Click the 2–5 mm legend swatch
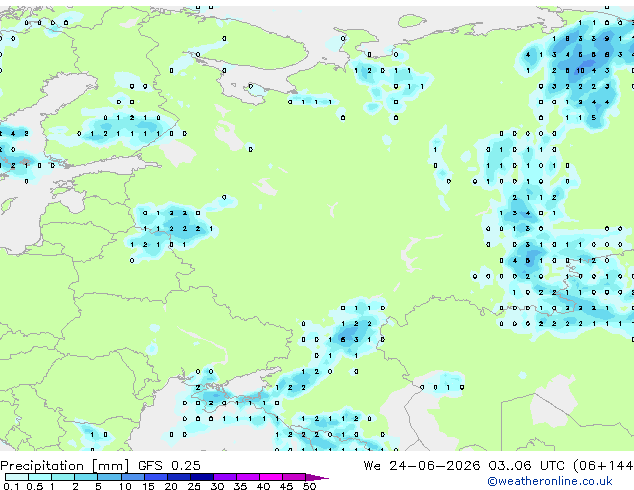Viewport: 634px width, 490px height. [x=86, y=477]
